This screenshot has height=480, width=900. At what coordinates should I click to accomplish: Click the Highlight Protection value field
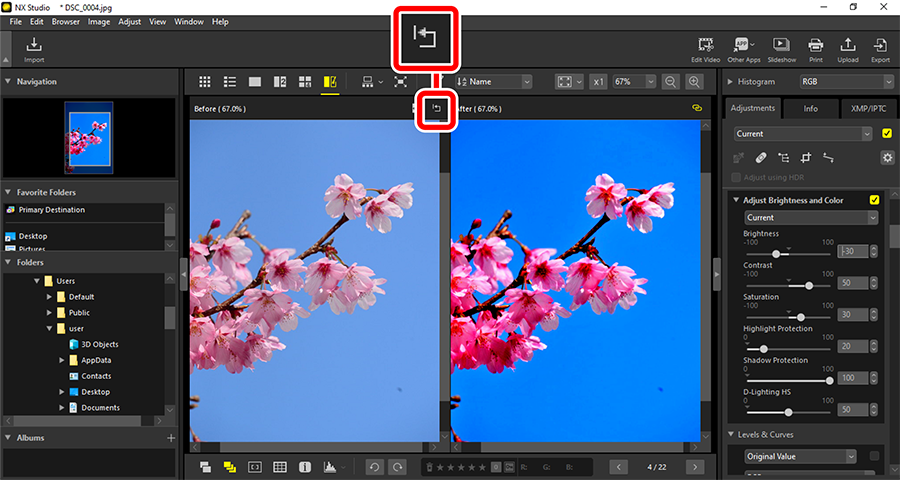pos(852,346)
